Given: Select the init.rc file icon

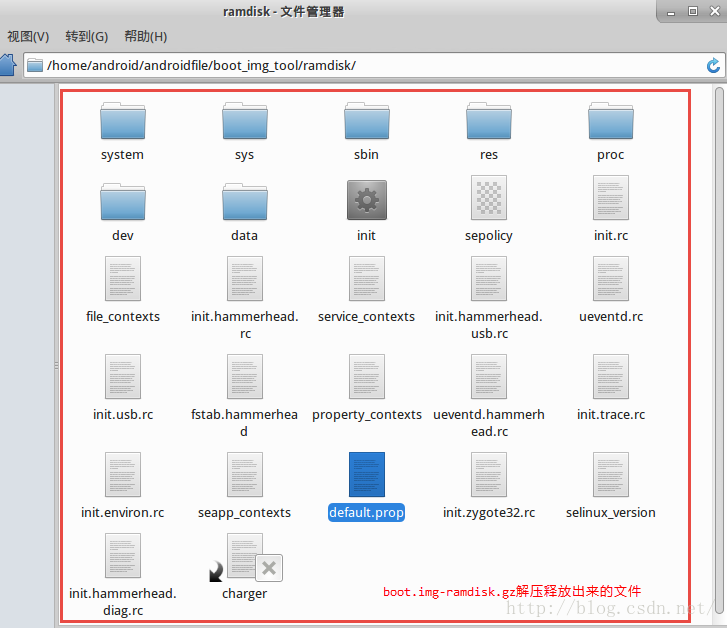Looking at the screenshot, I should 611,198.
